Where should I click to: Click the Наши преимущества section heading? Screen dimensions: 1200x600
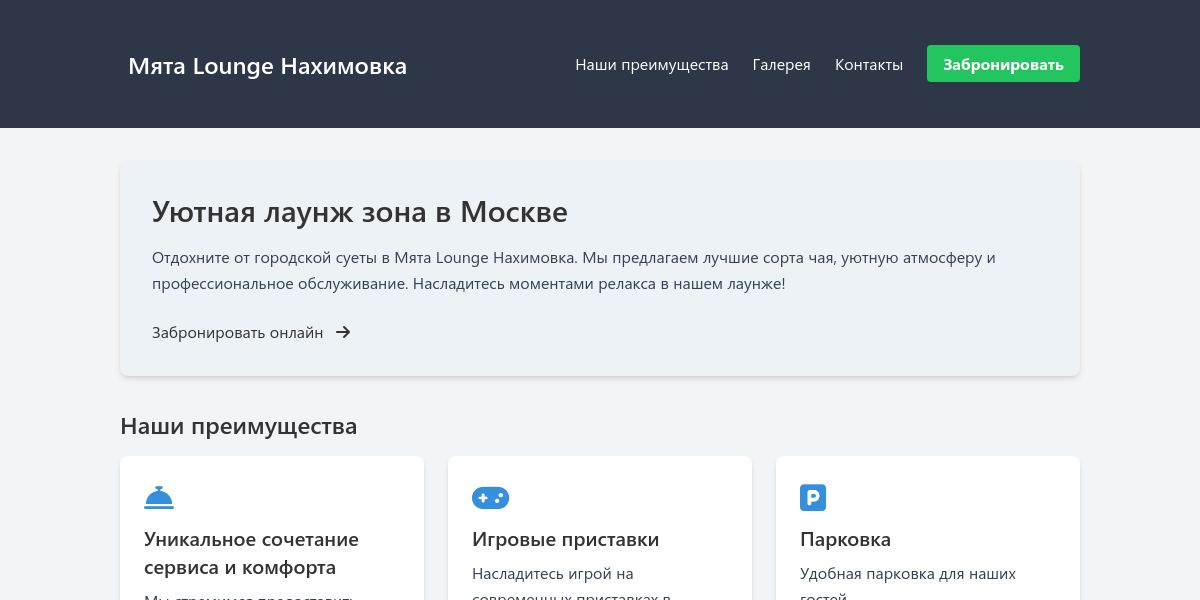point(239,426)
